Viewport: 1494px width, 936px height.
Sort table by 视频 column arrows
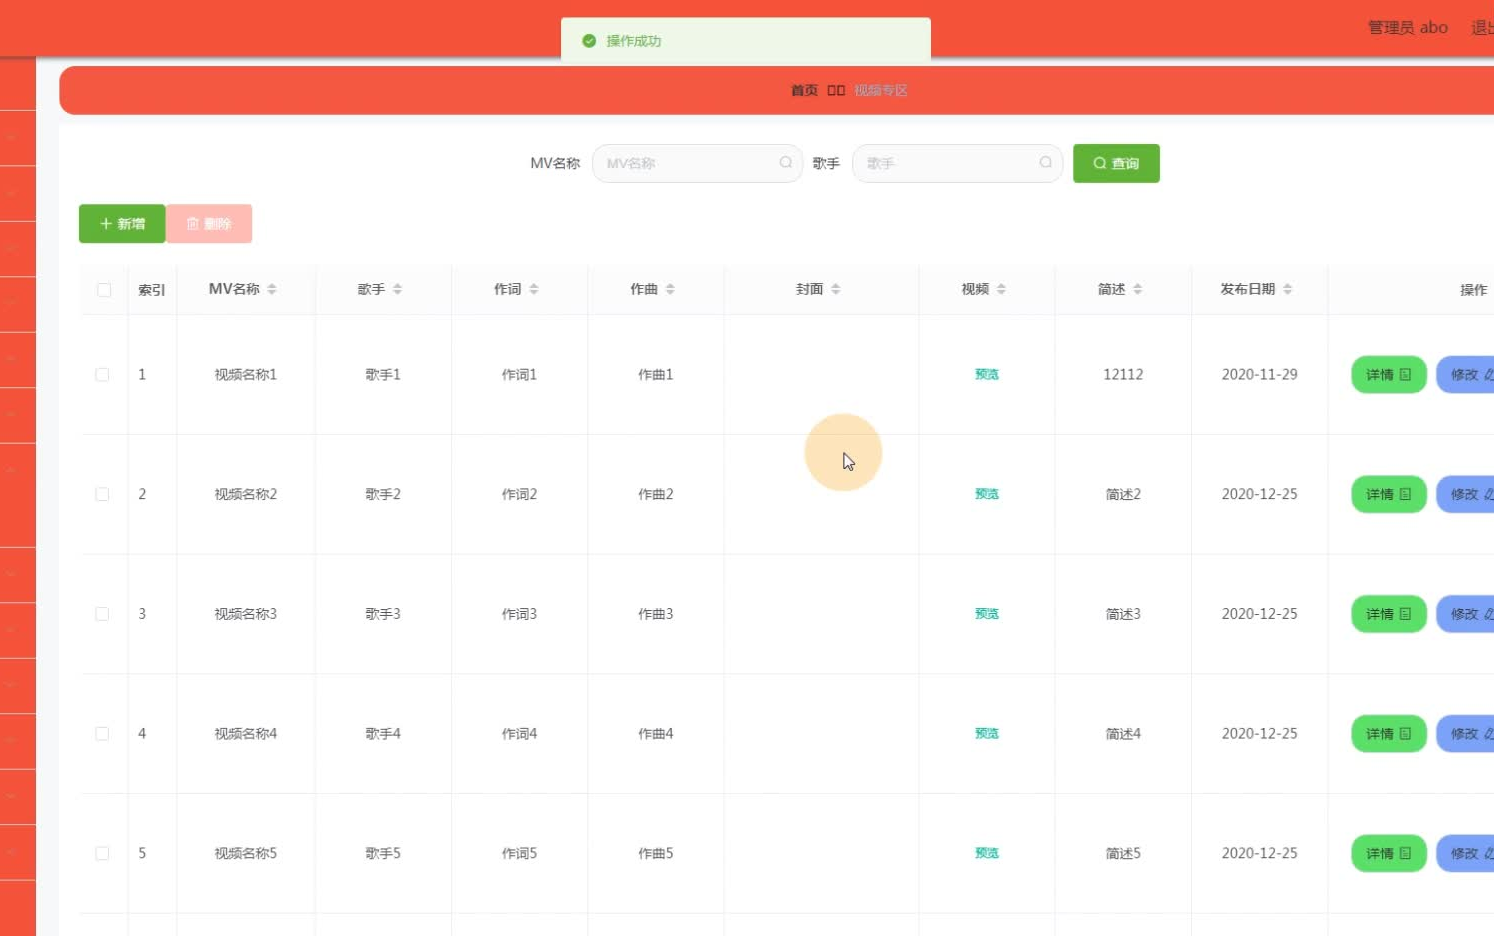pyautogui.click(x=1001, y=289)
